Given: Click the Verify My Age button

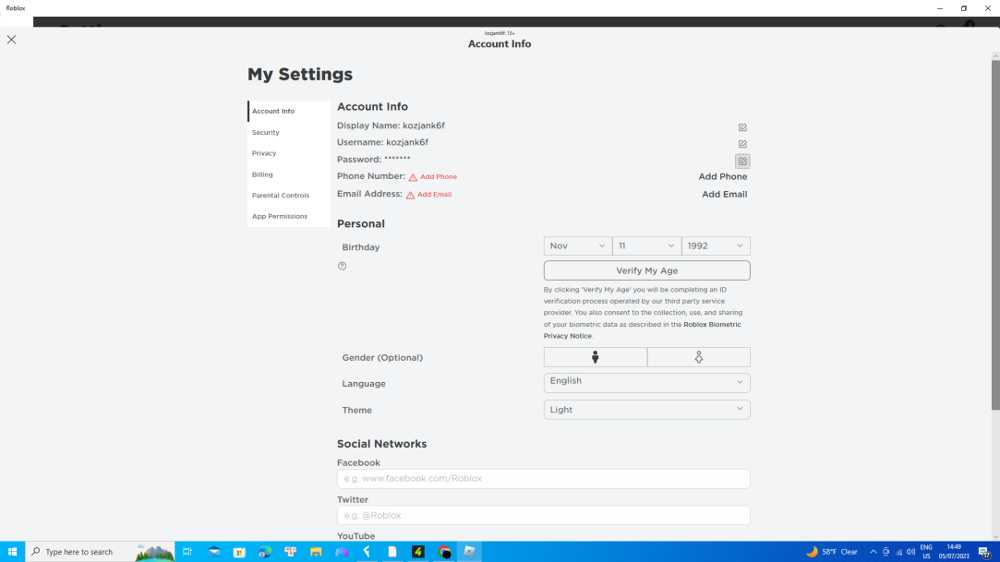Looking at the screenshot, I should (647, 270).
